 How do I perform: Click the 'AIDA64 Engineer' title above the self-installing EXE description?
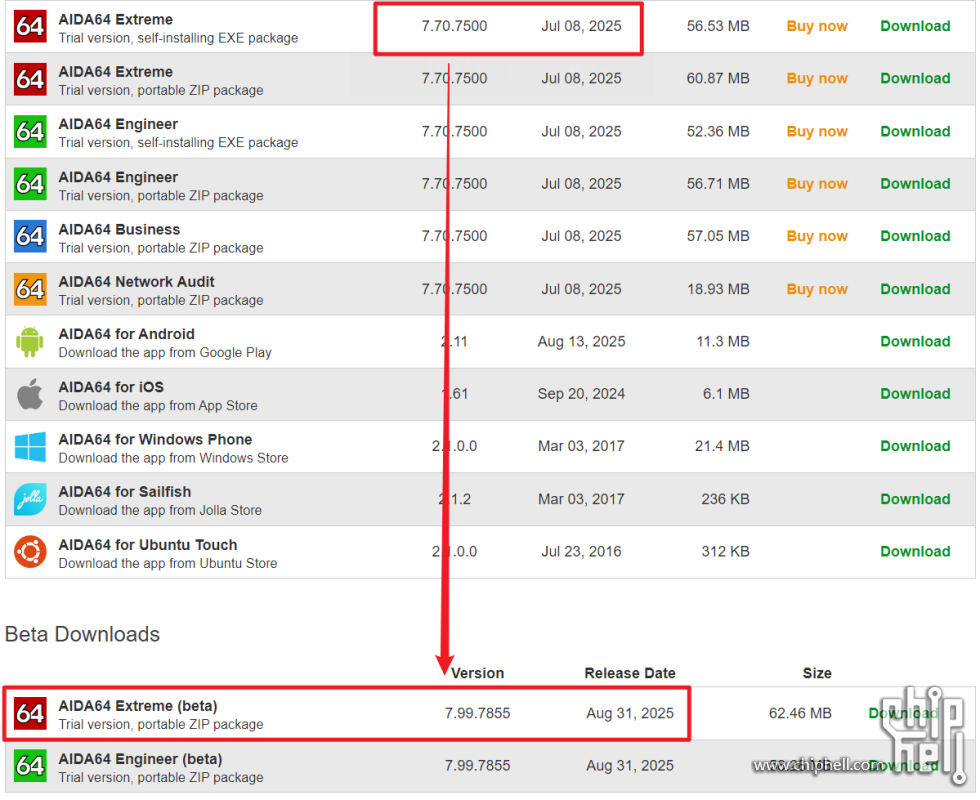pyautogui.click(x=118, y=124)
